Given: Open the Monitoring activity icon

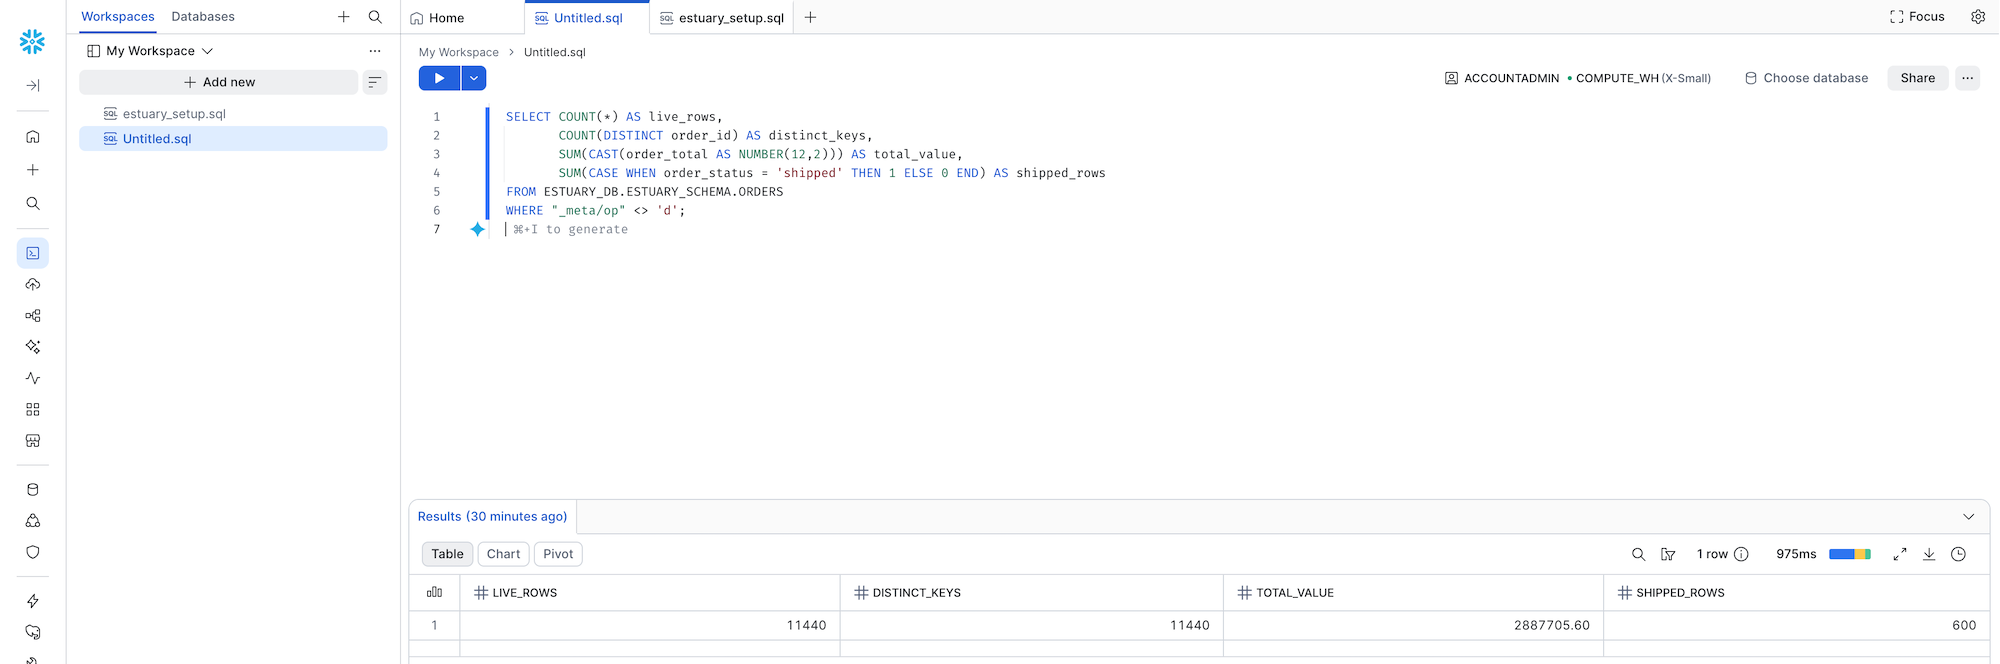Looking at the screenshot, I should 32,378.
